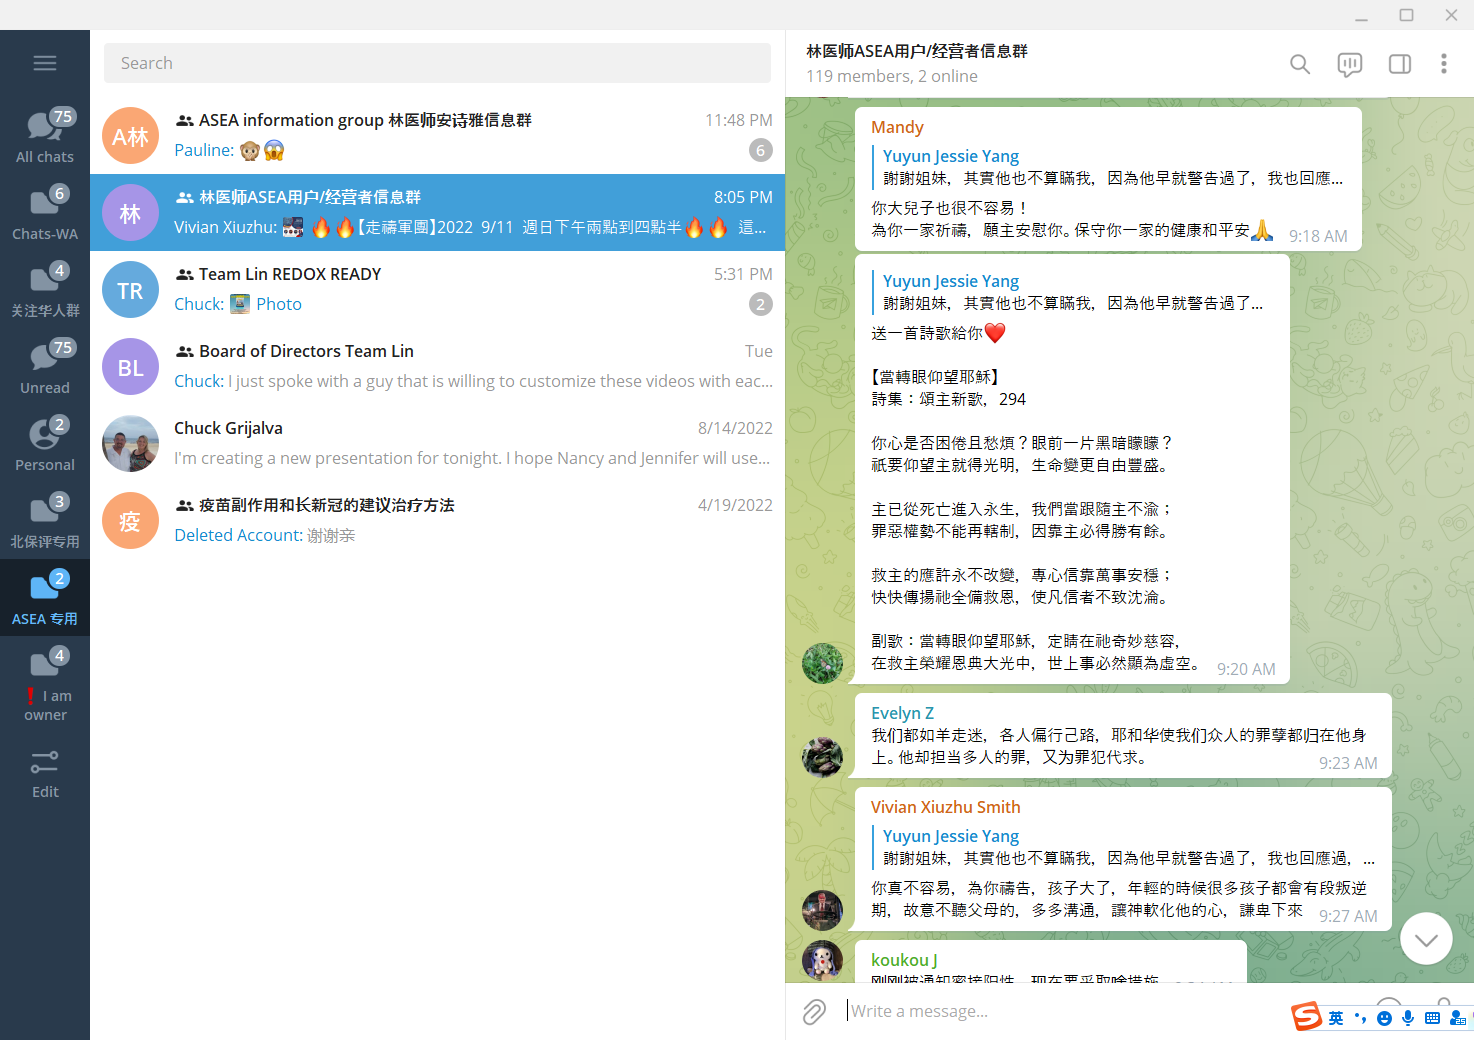The image size is (1474, 1040).
Task: Open Vivian Xiuzhu Smith's profile name
Action: pyautogui.click(x=946, y=807)
